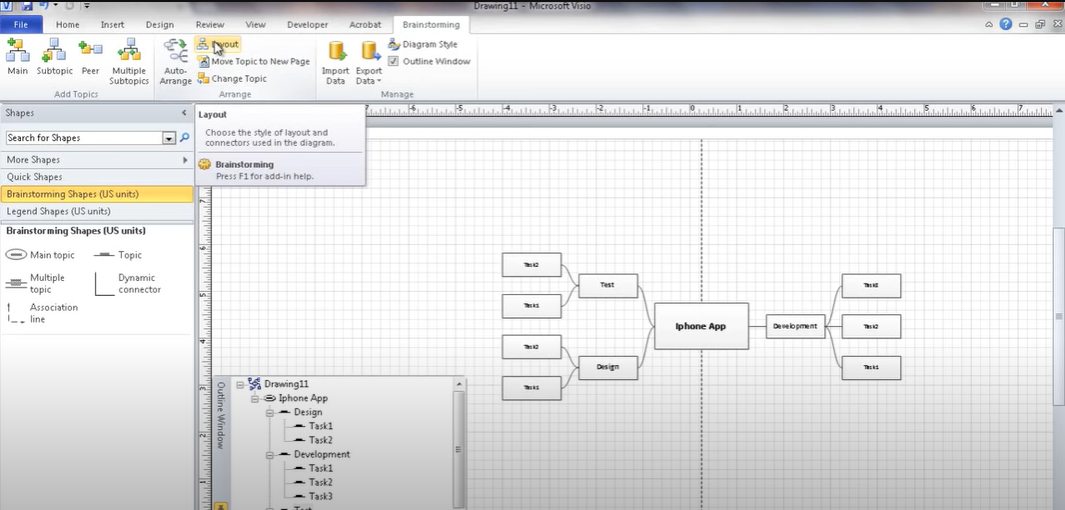This screenshot has height=510, width=1065.
Task: Select the Iphone App shape on the canvas
Action: pos(701,326)
